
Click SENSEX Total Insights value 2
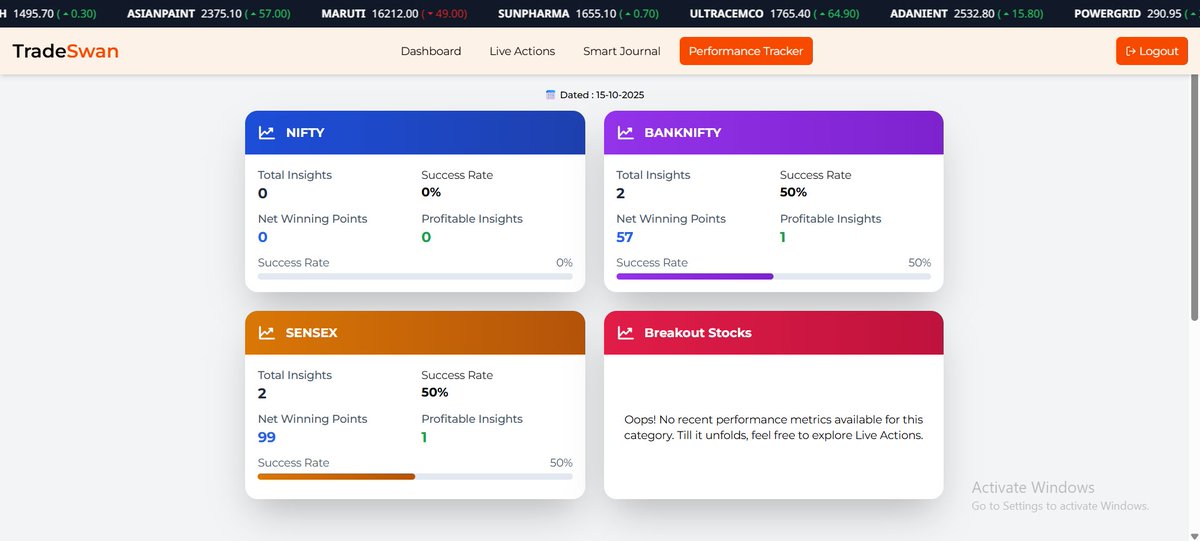pos(262,393)
